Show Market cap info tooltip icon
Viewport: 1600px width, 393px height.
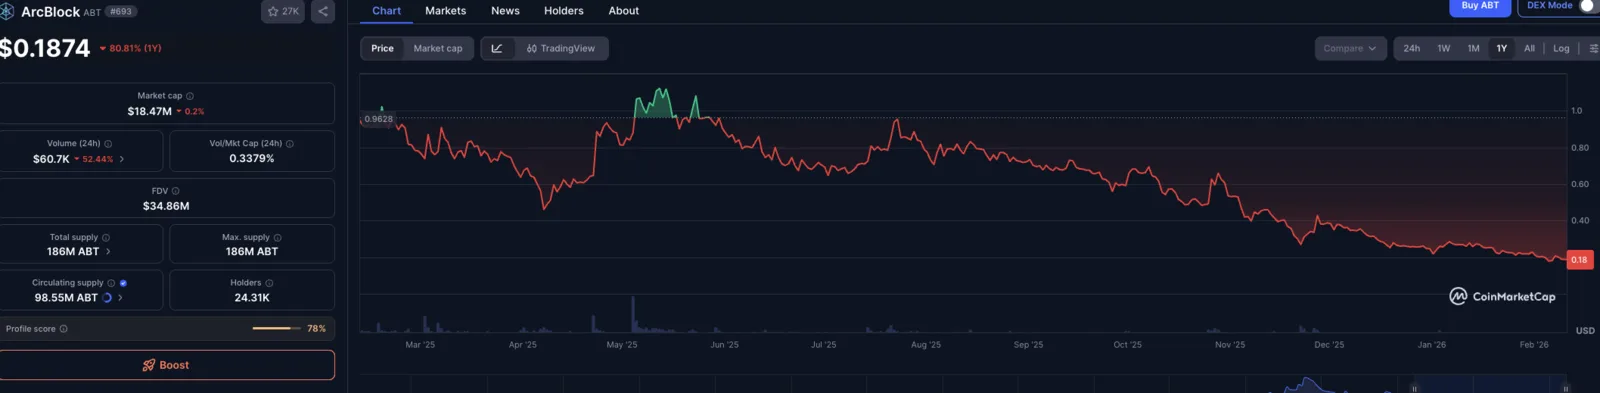coord(190,96)
